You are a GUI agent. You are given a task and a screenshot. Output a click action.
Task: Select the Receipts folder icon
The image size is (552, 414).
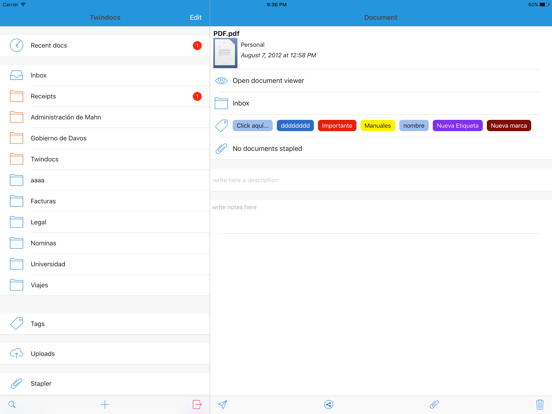(x=17, y=96)
